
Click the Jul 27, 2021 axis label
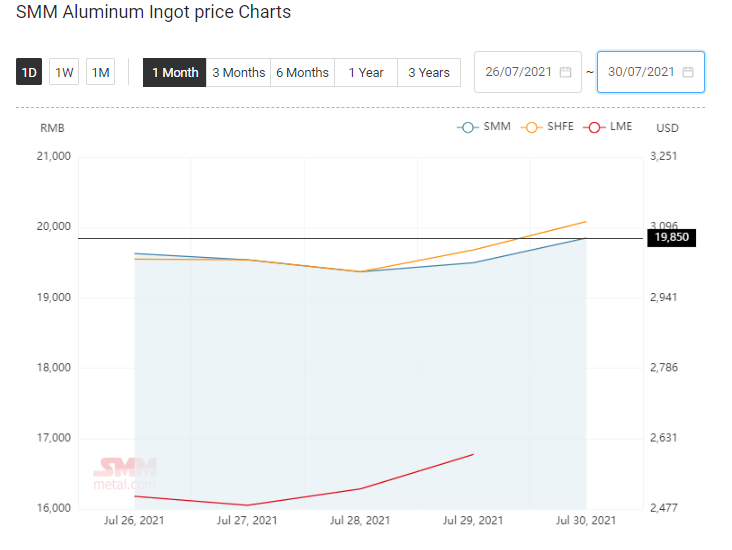[x=247, y=520]
